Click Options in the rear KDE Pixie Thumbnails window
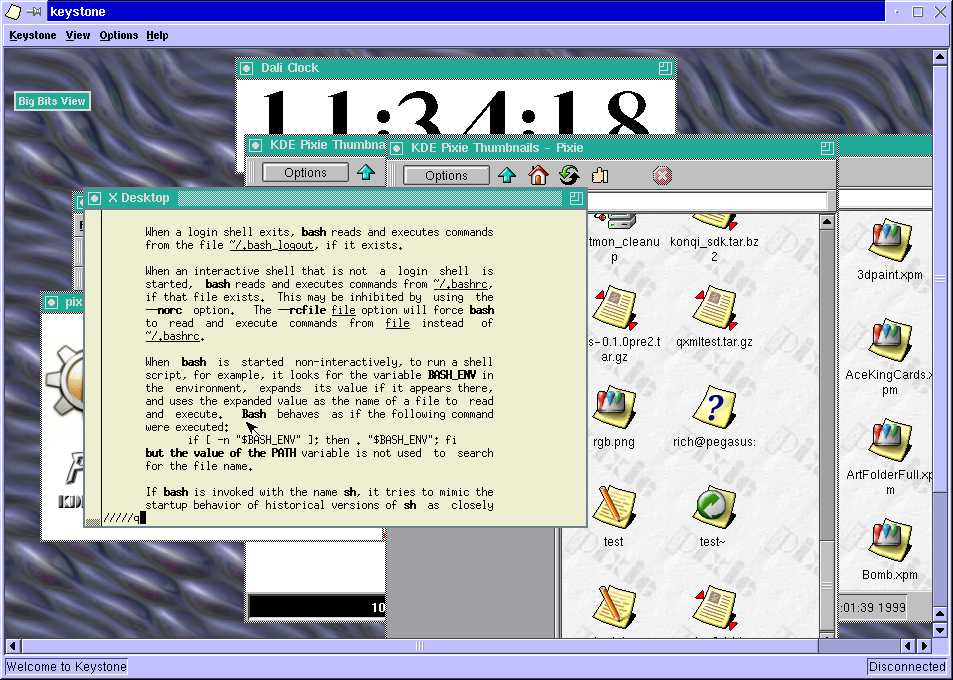This screenshot has width=953, height=680. (306, 173)
